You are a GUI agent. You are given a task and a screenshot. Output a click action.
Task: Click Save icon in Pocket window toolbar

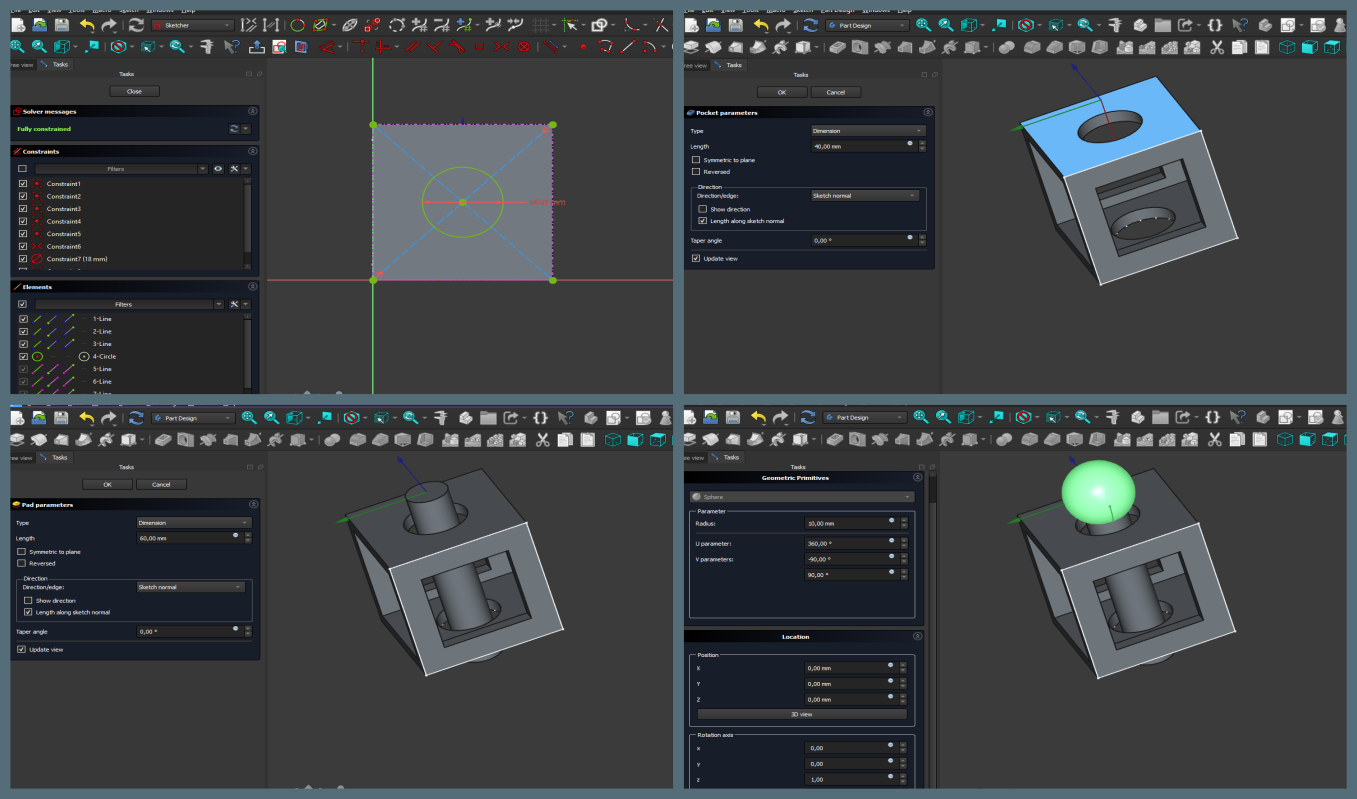click(736, 25)
